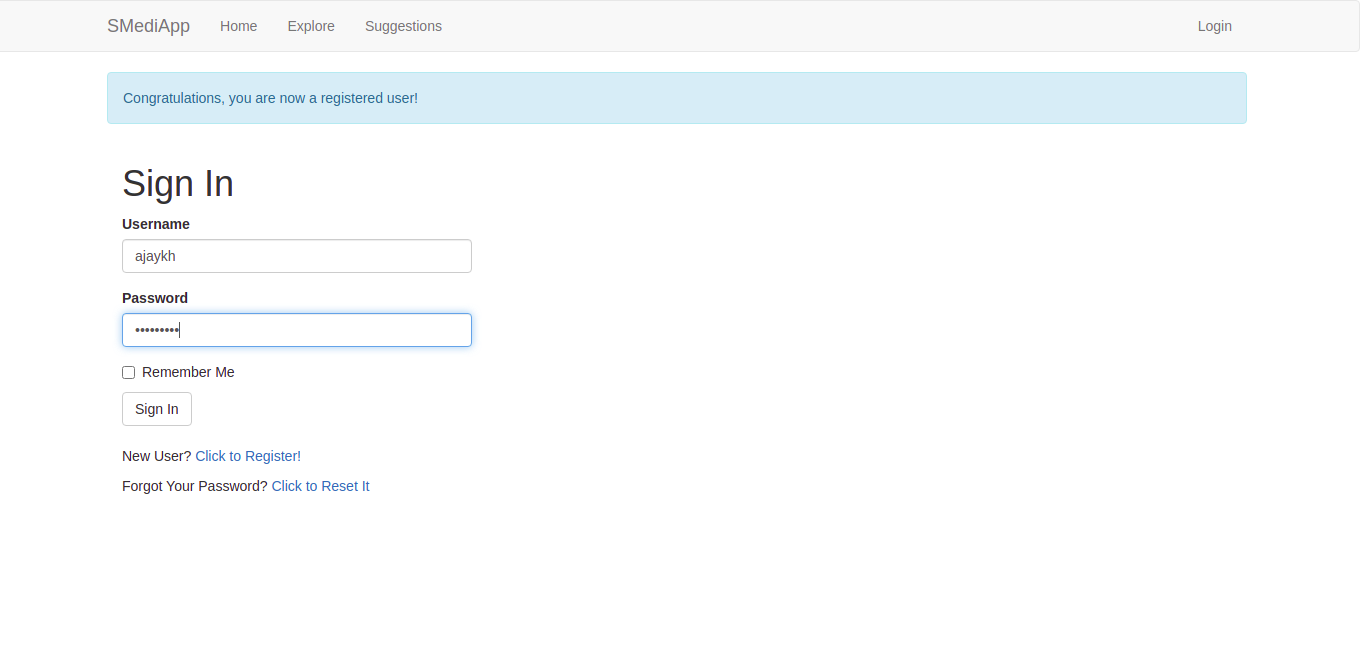Click inside the Username input field
The image size is (1360, 668).
[x=296, y=256]
